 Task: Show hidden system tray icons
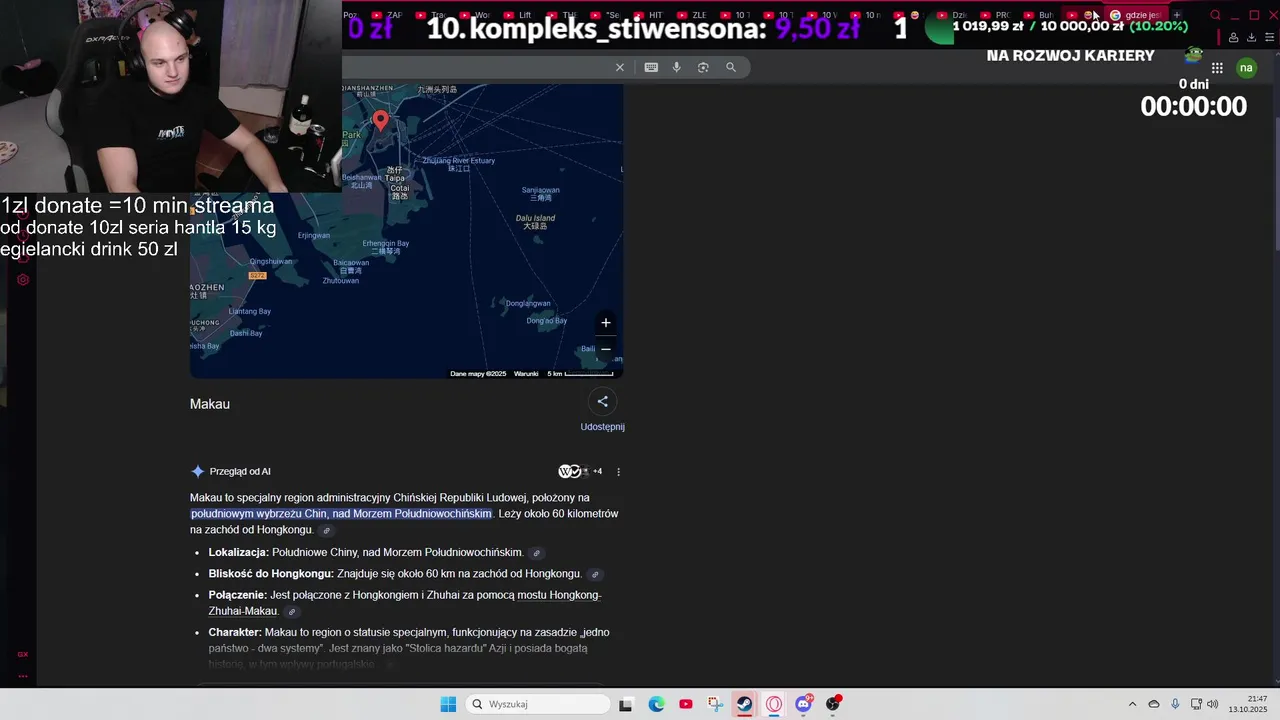pyautogui.click(x=1132, y=704)
